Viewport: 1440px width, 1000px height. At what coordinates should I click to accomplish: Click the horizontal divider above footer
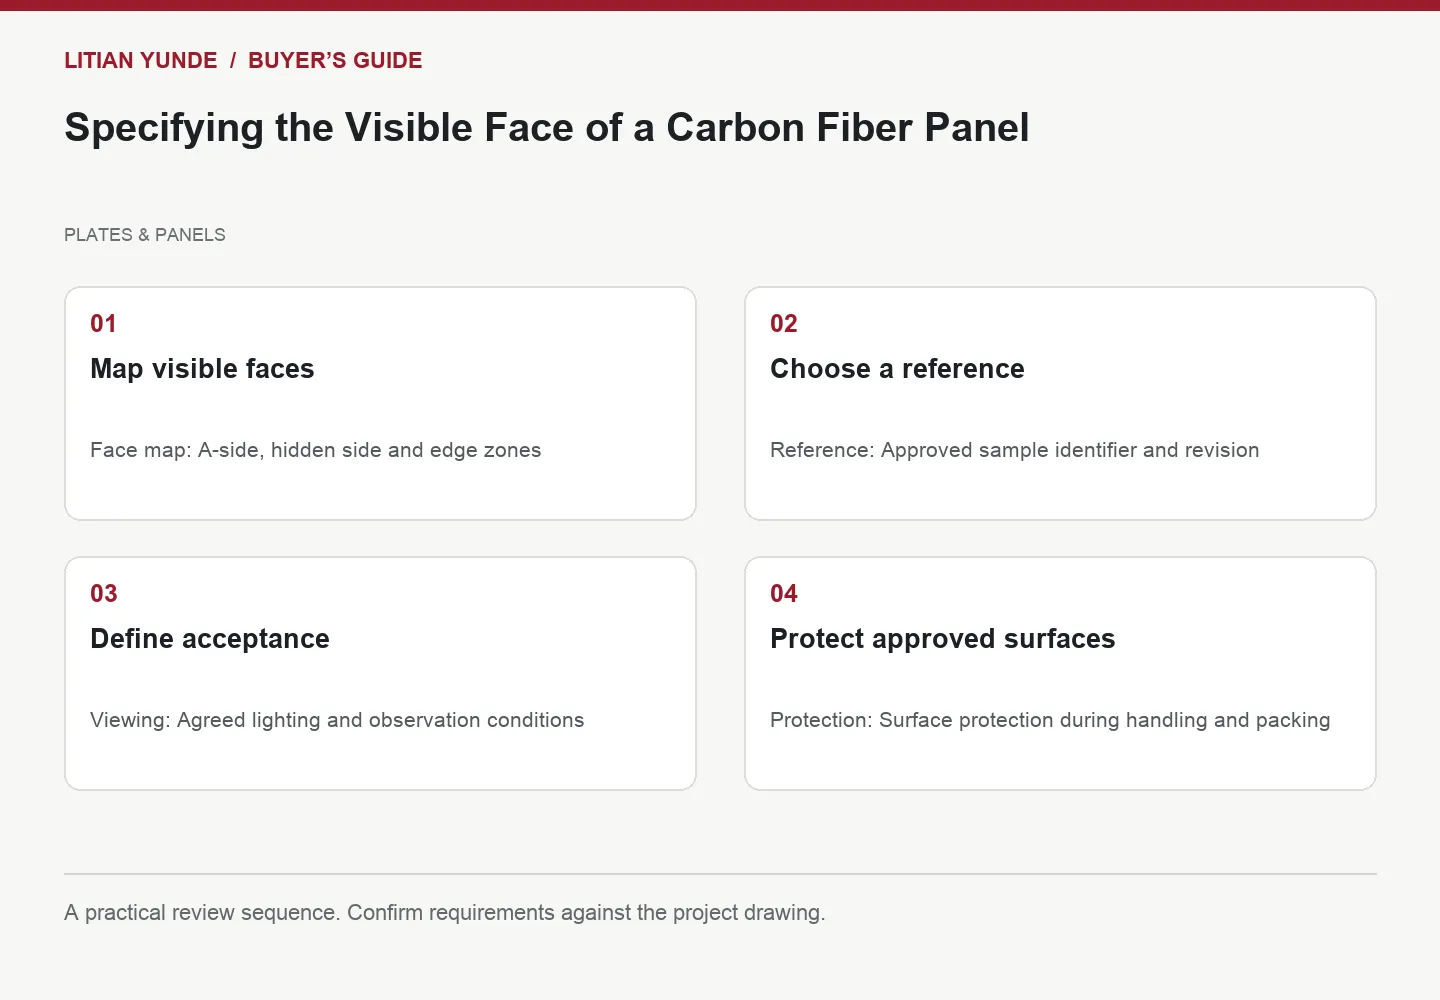click(x=720, y=874)
